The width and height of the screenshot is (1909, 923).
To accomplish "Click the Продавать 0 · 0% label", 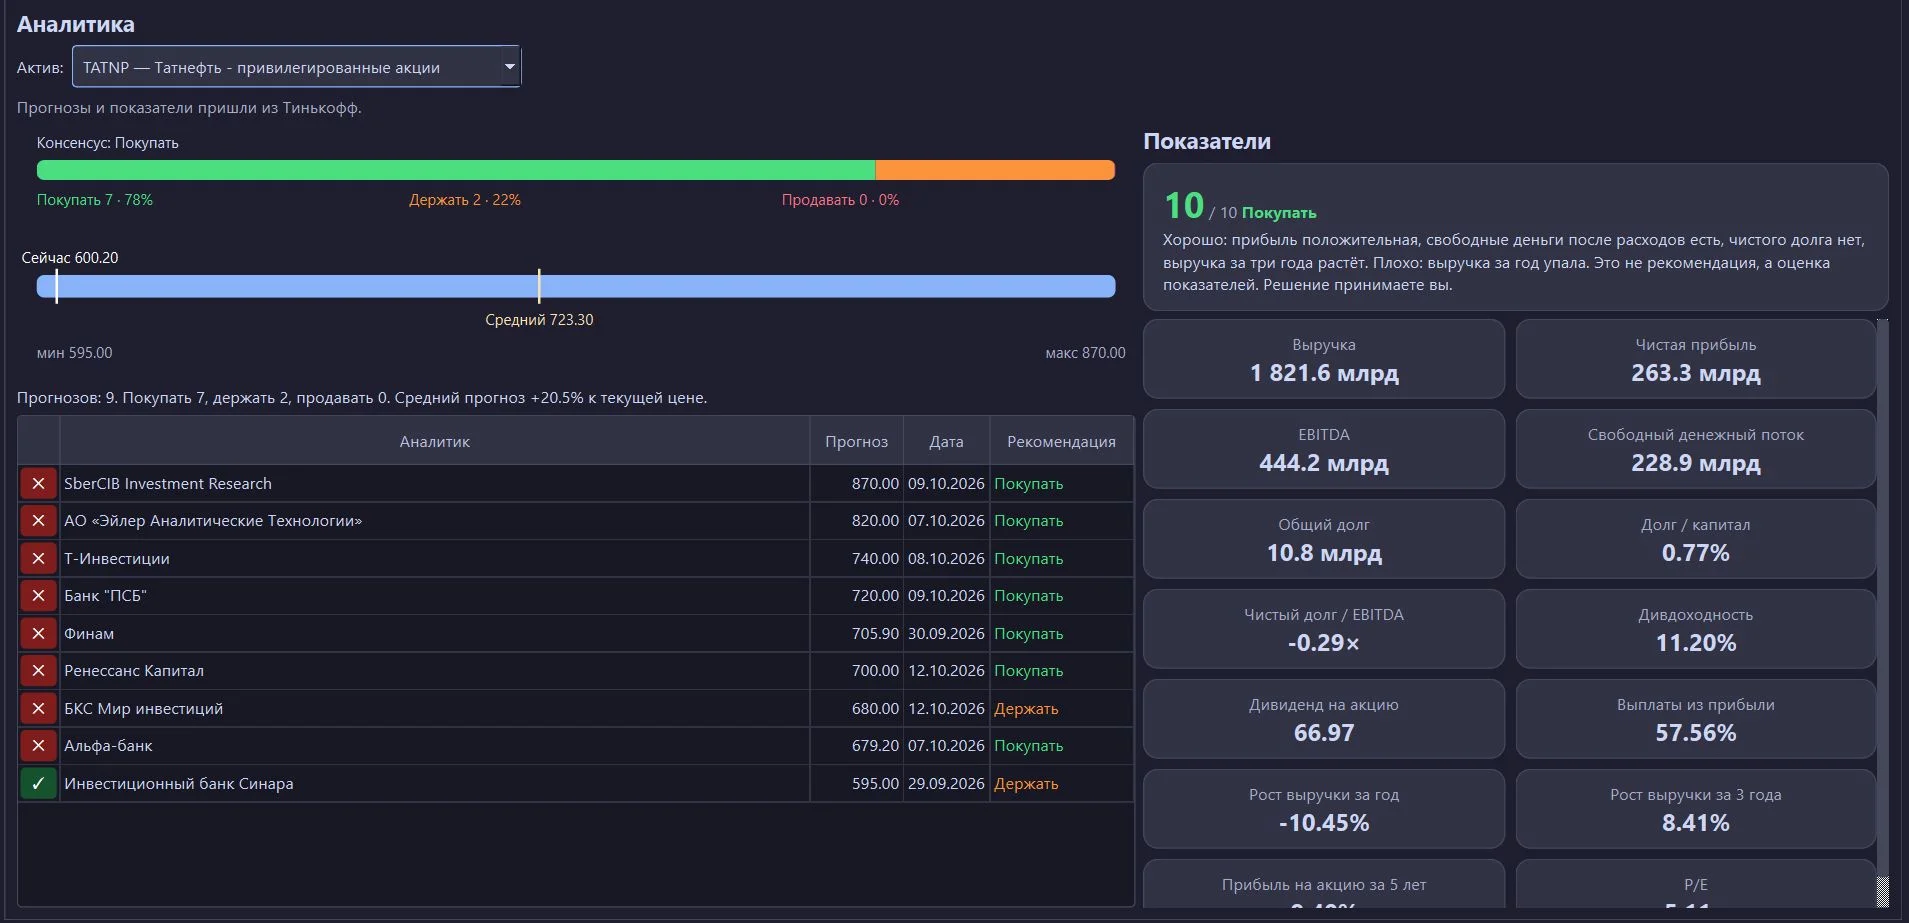I will pos(840,200).
